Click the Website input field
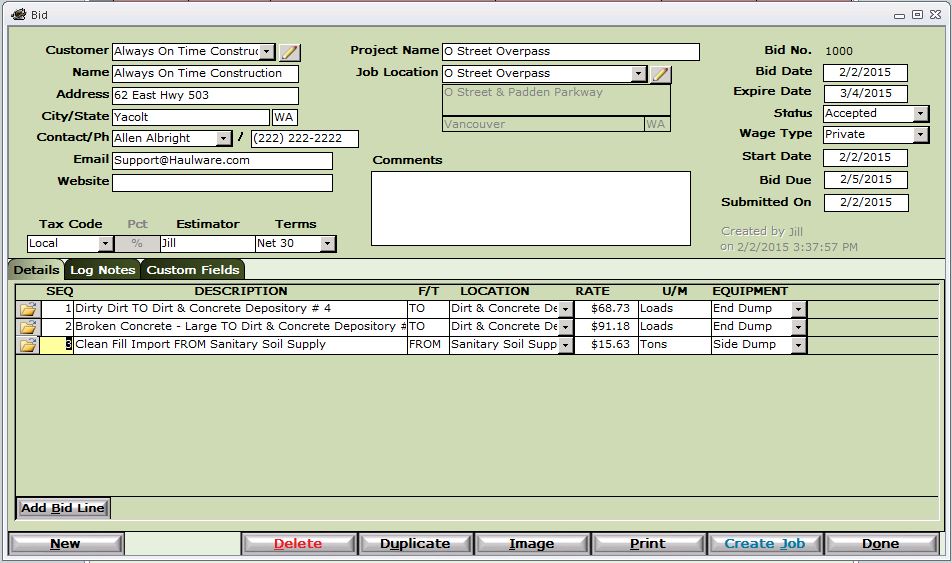The height and width of the screenshot is (563, 952). pos(222,183)
